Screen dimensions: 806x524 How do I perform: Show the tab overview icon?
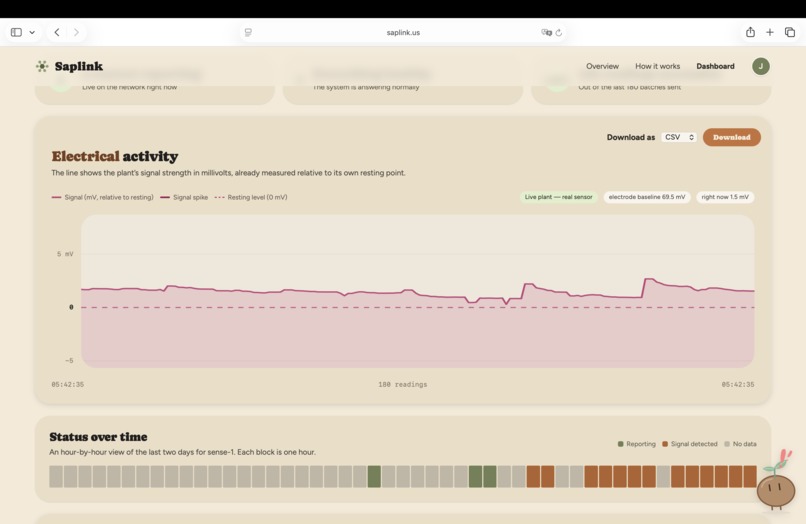tap(790, 32)
